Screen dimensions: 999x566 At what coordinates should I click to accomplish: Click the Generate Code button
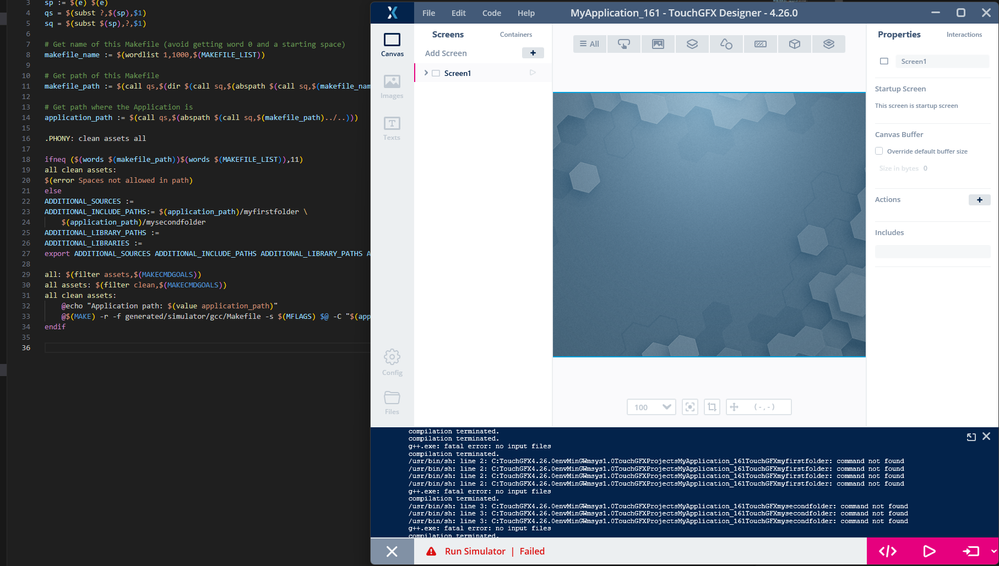click(x=887, y=551)
